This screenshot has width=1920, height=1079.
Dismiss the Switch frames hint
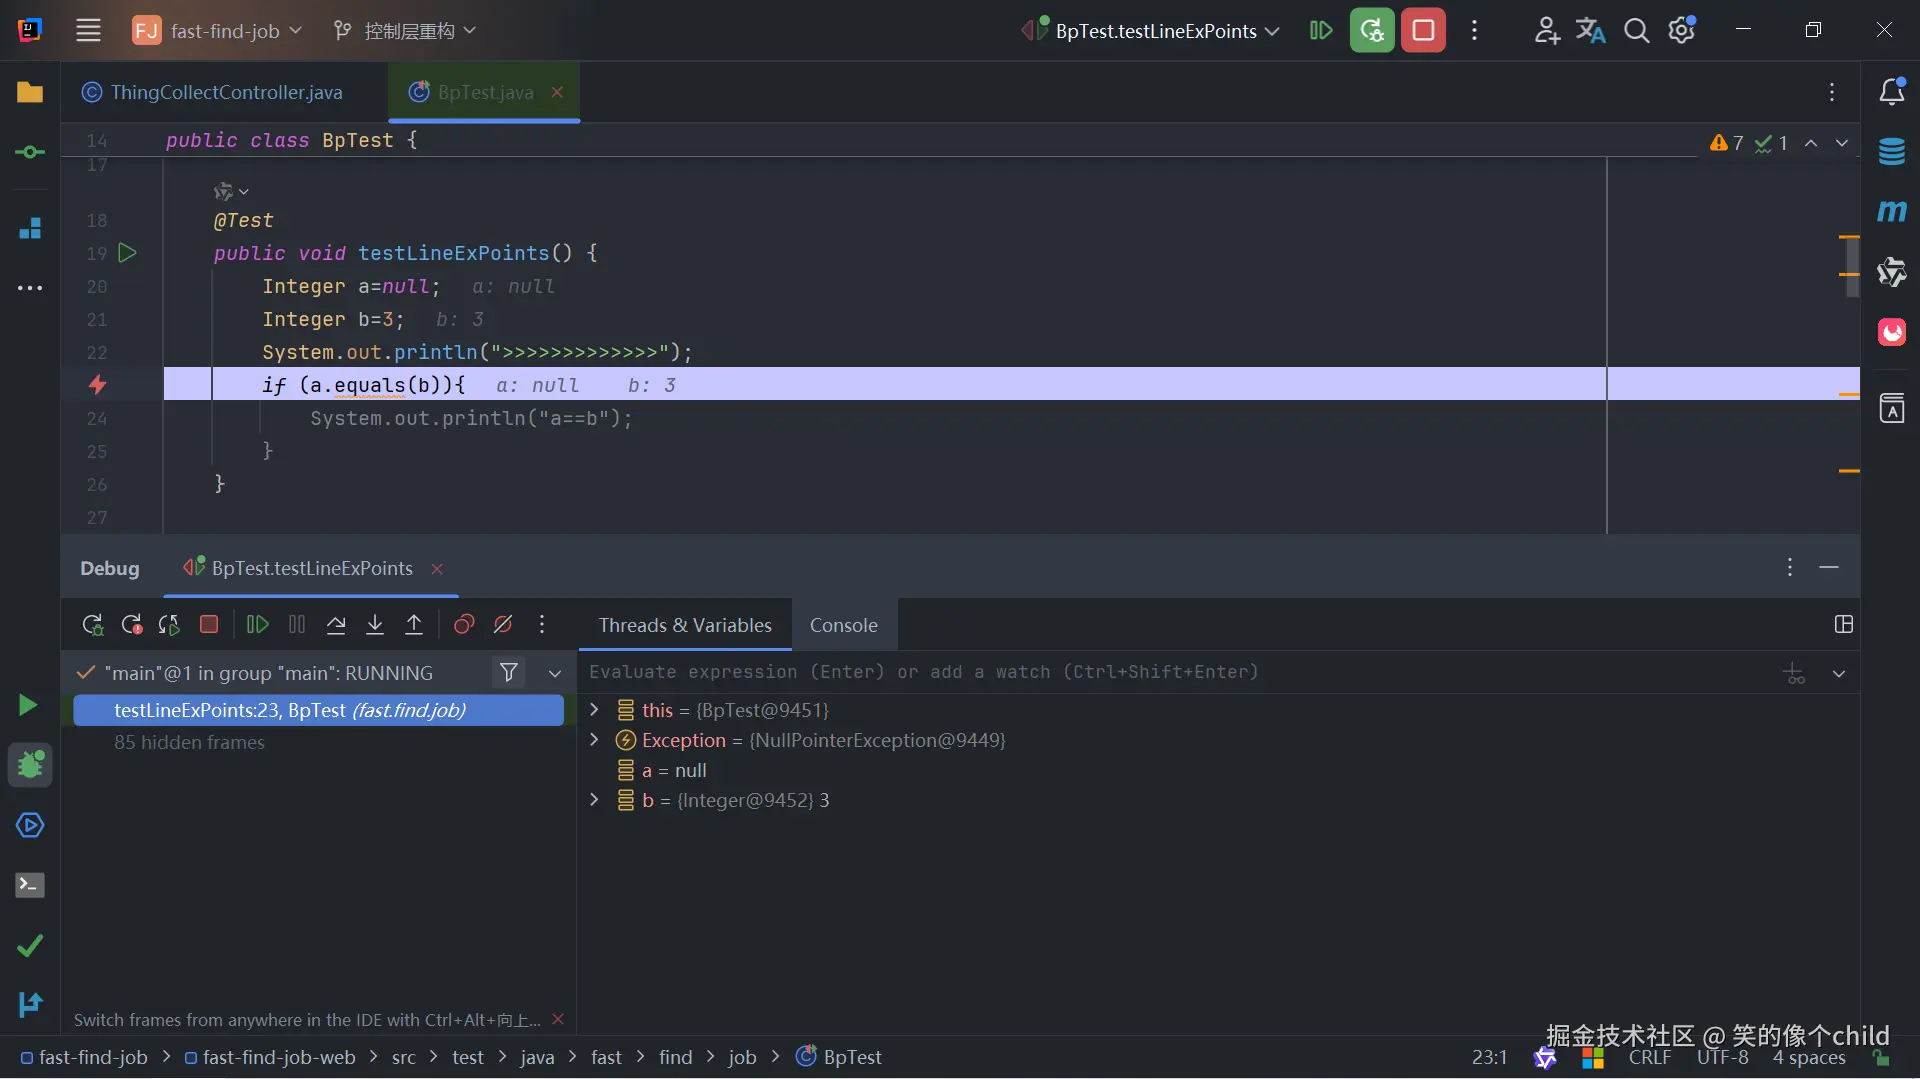[x=558, y=1019]
